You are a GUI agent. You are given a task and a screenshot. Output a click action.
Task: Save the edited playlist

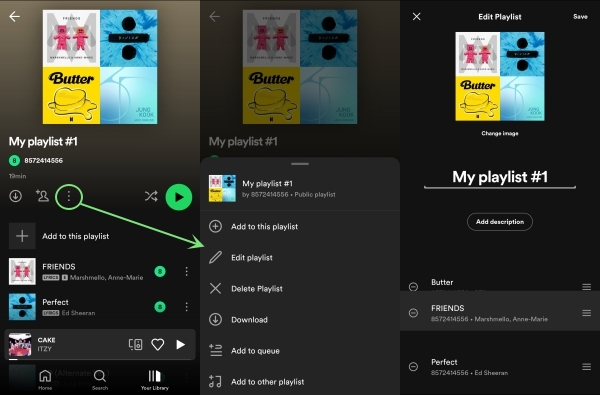pyautogui.click(x=580, y=16)
